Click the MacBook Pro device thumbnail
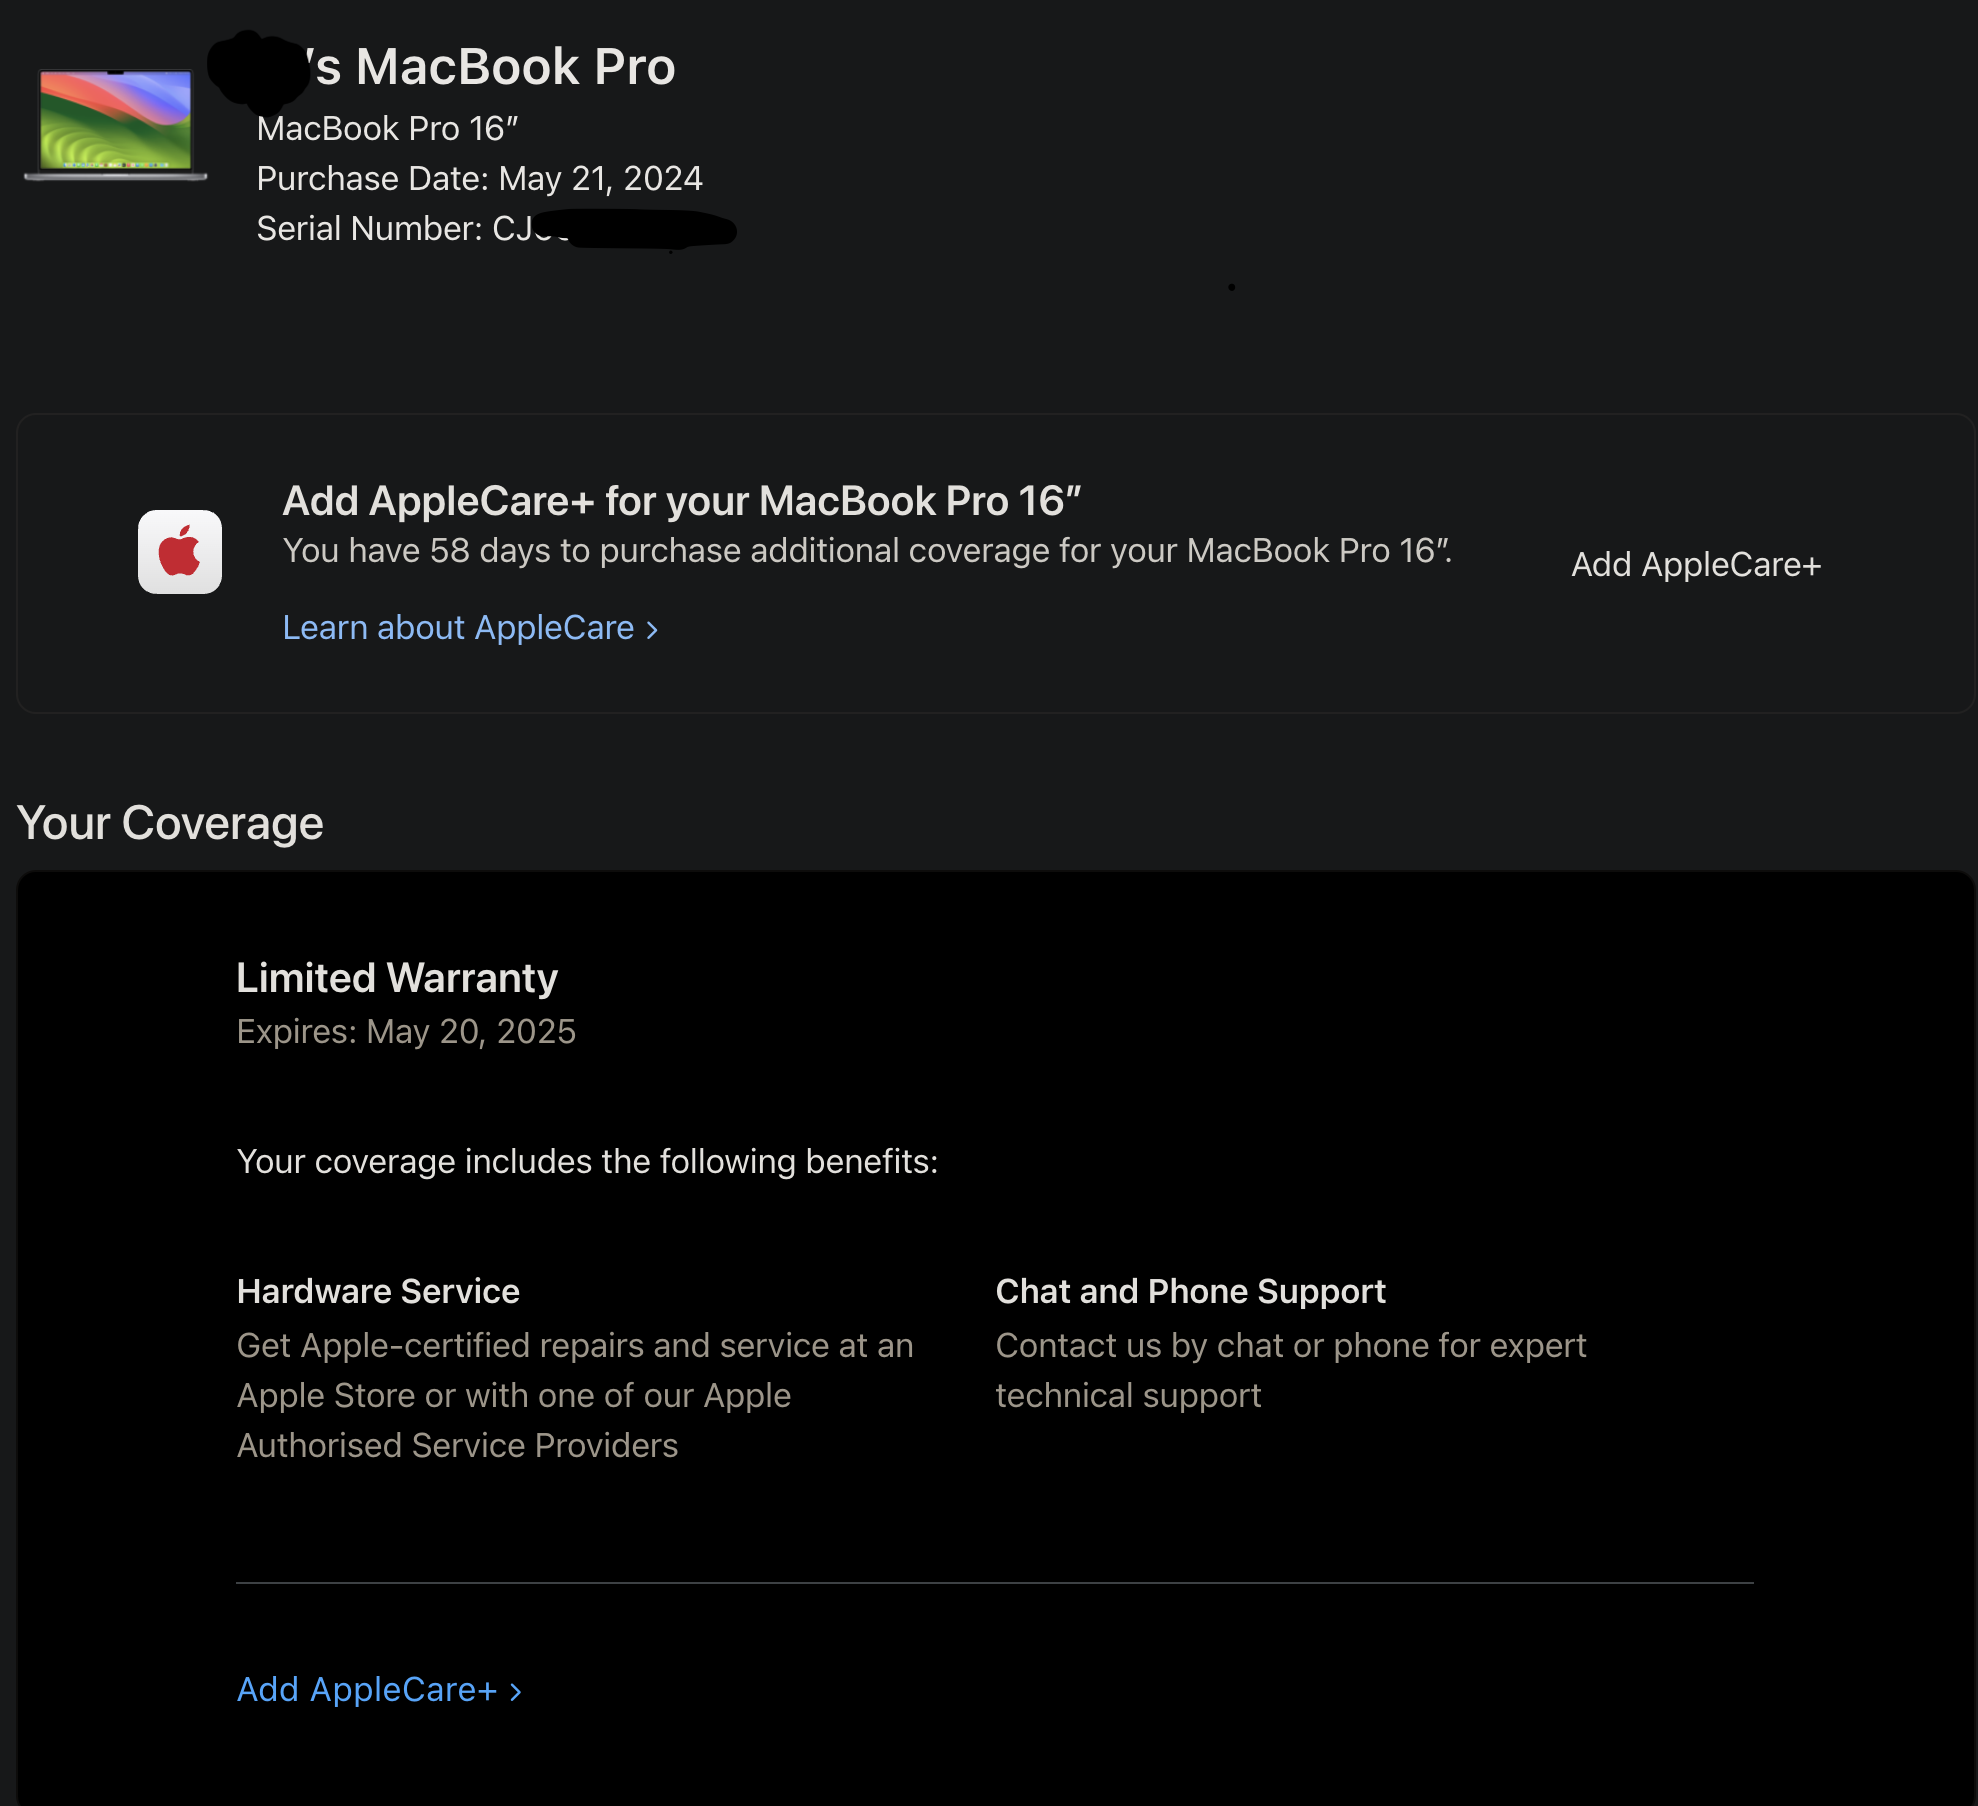Image resolution: width=1978 pixels, height=1806 pixels. click(116, 124)
